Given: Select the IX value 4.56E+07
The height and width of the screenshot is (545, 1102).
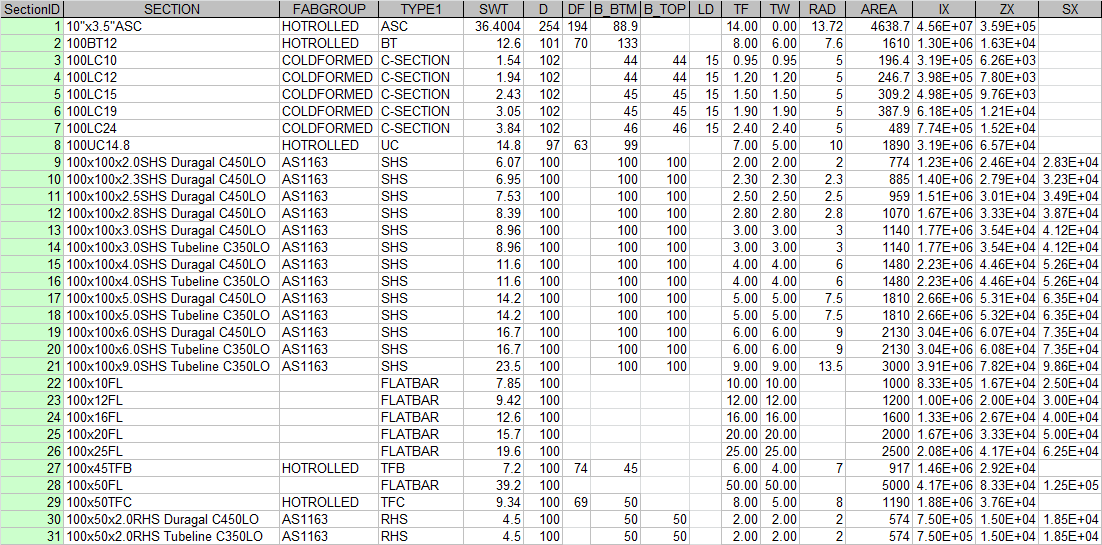Looking at the screenshot, I should click(944, 26).
